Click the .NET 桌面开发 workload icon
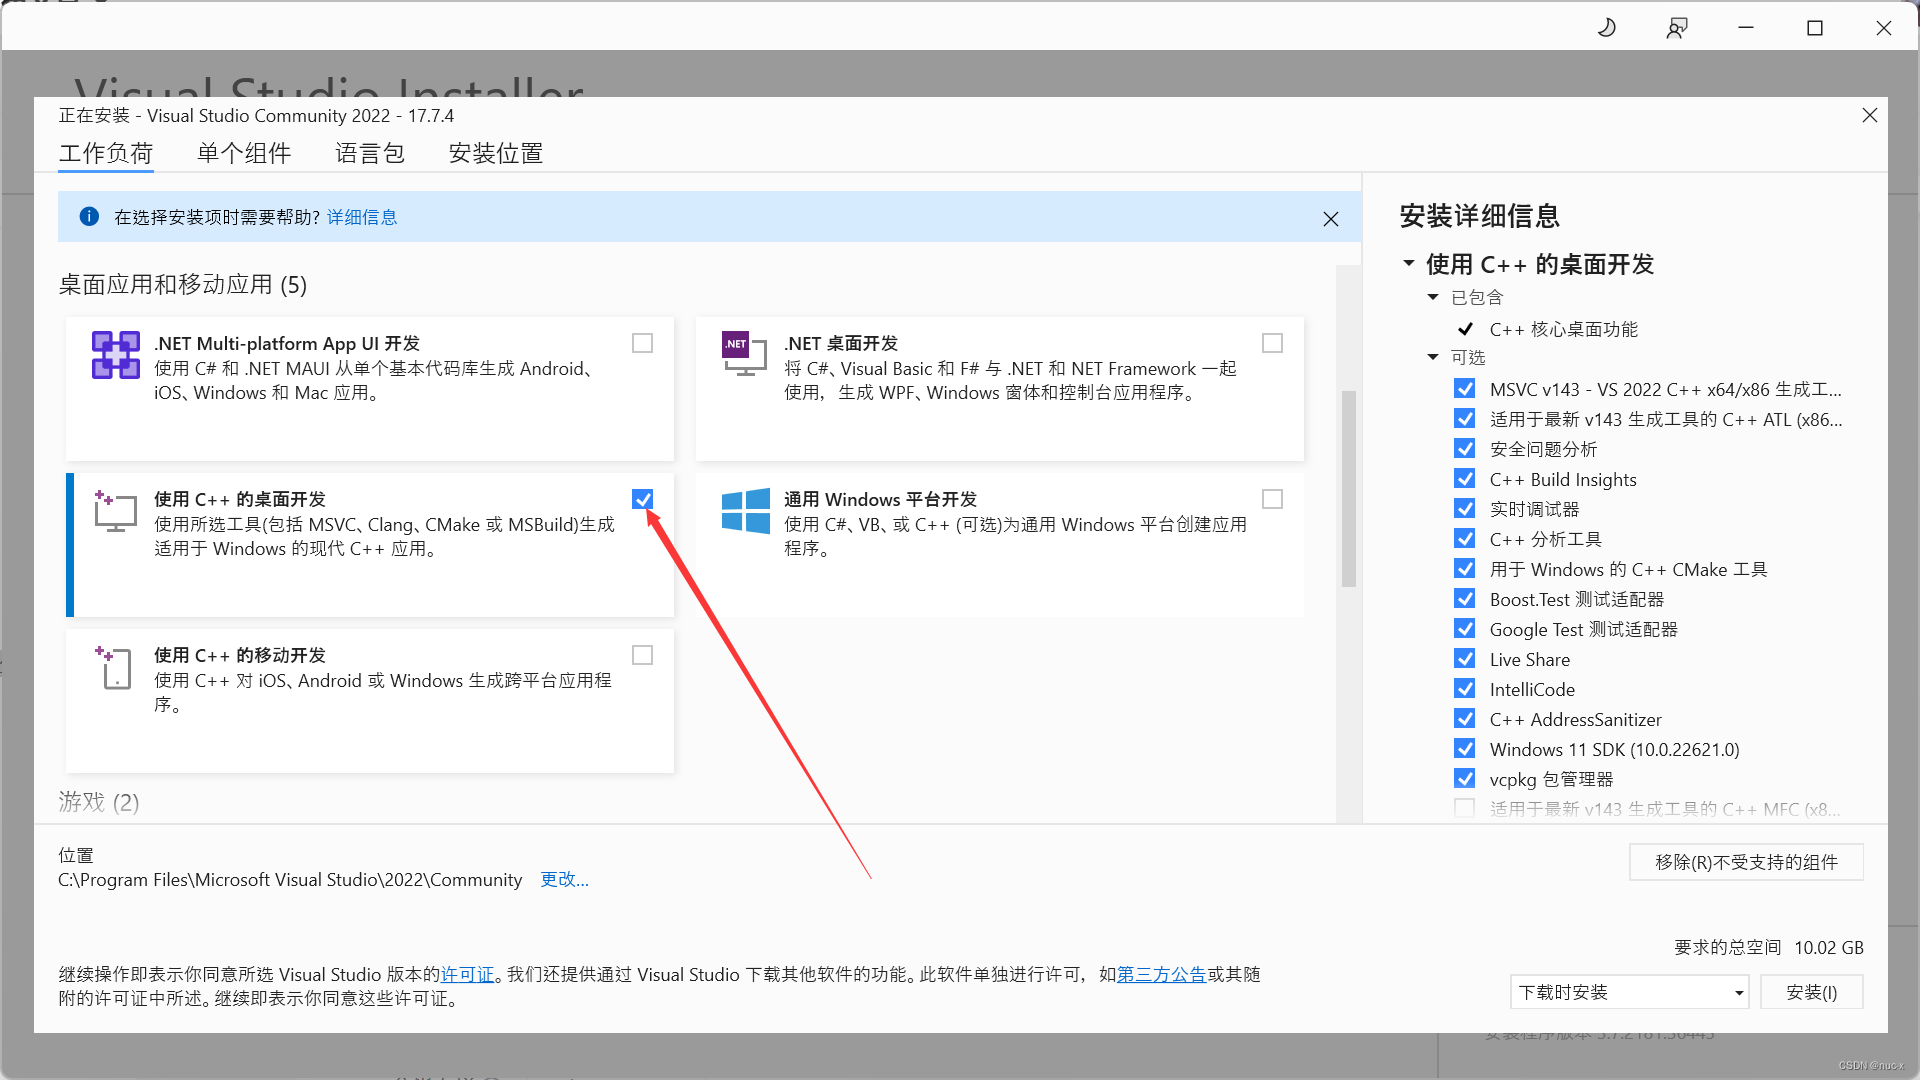Viewport: 1920px width, 1080px height. pyautogui.click(x=744, y=354)
